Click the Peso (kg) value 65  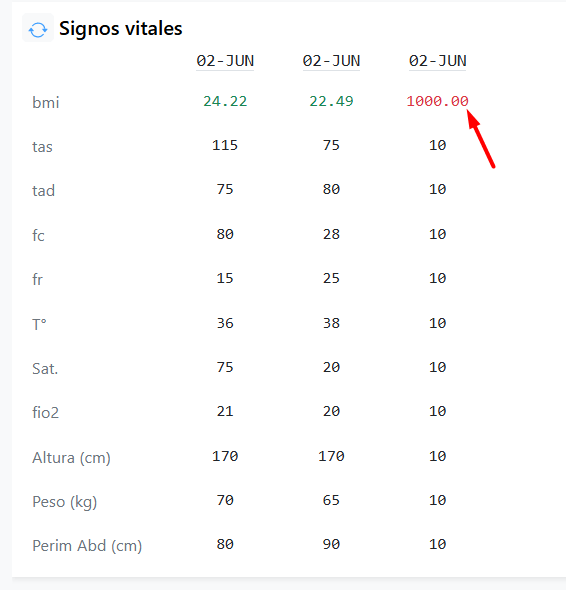click(331, 500)
